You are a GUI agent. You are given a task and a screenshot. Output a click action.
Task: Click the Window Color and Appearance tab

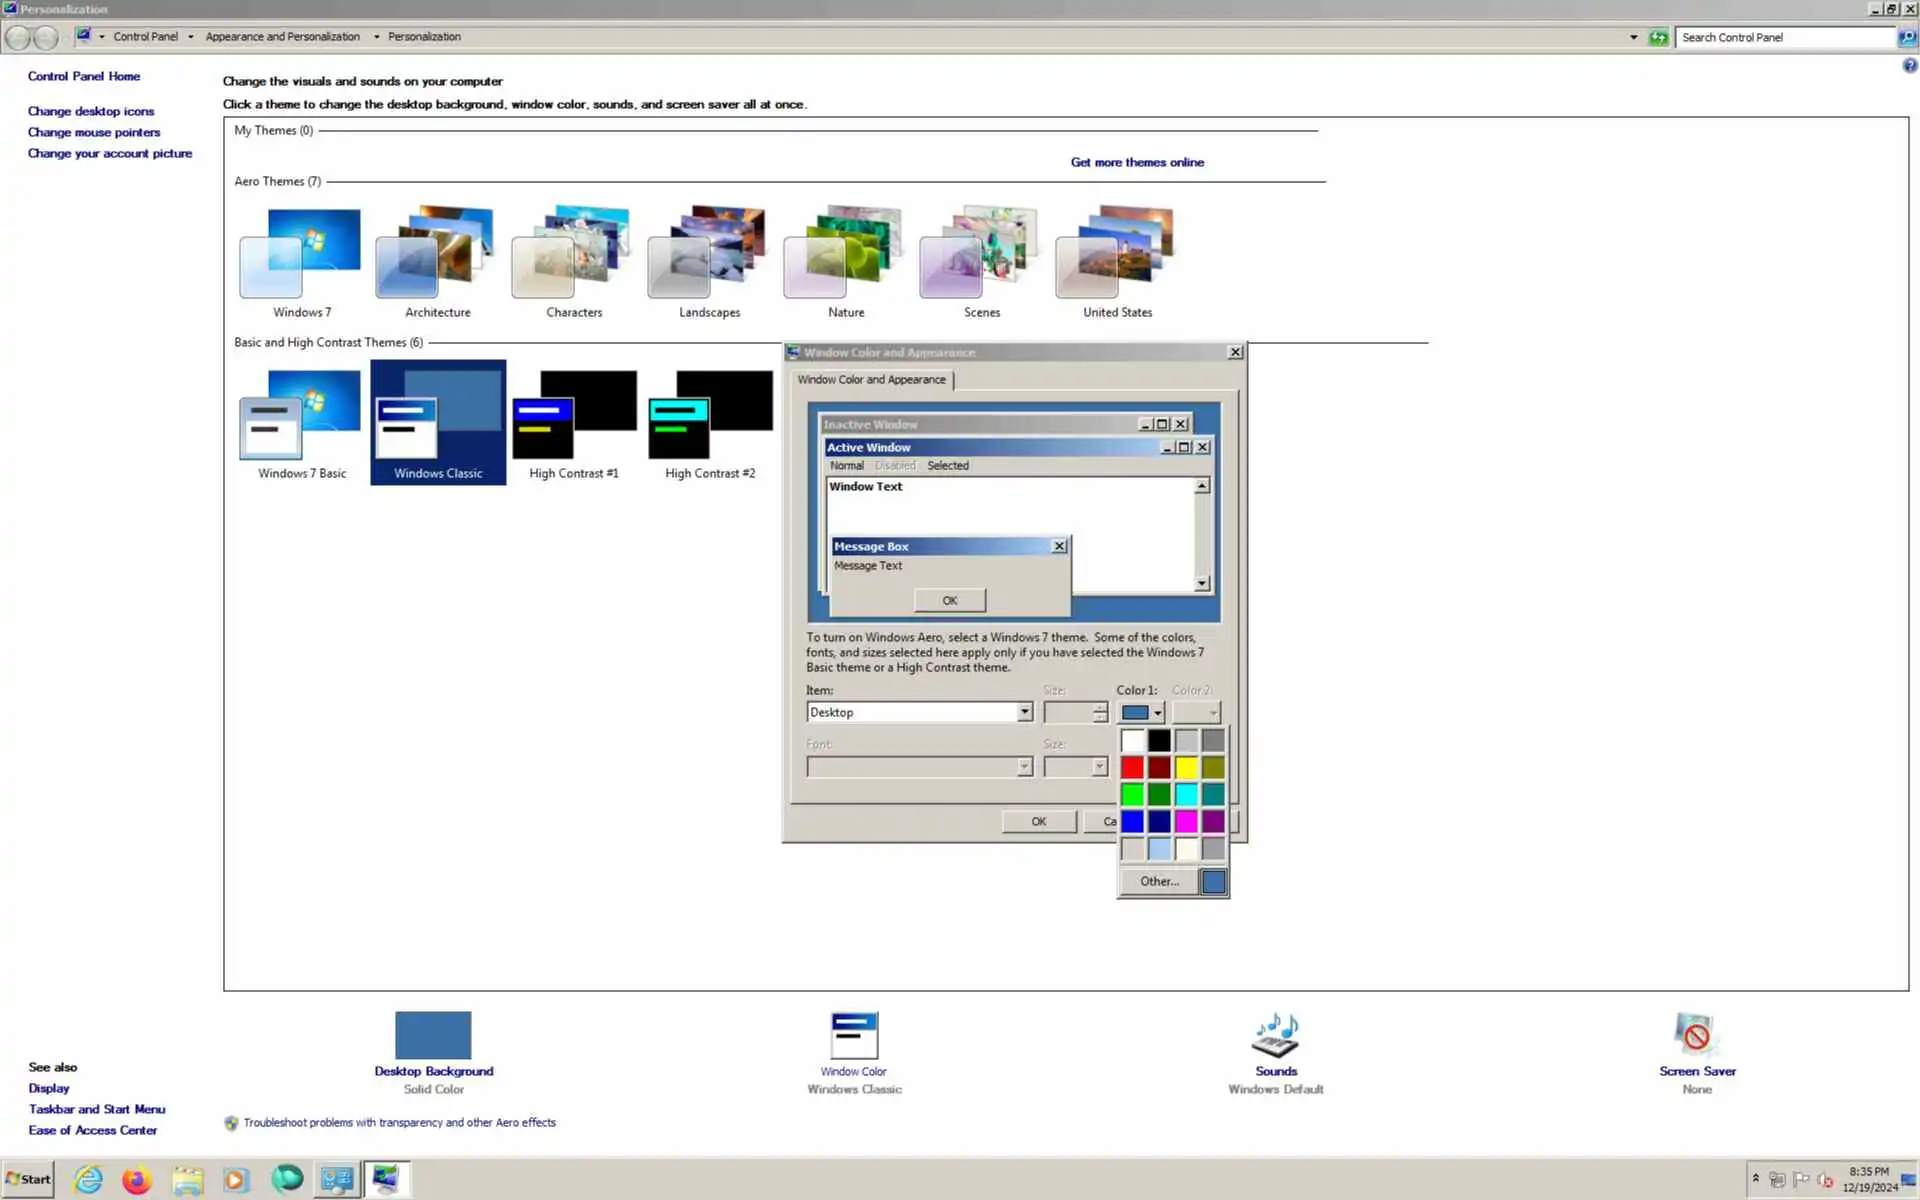pos(871,380)
